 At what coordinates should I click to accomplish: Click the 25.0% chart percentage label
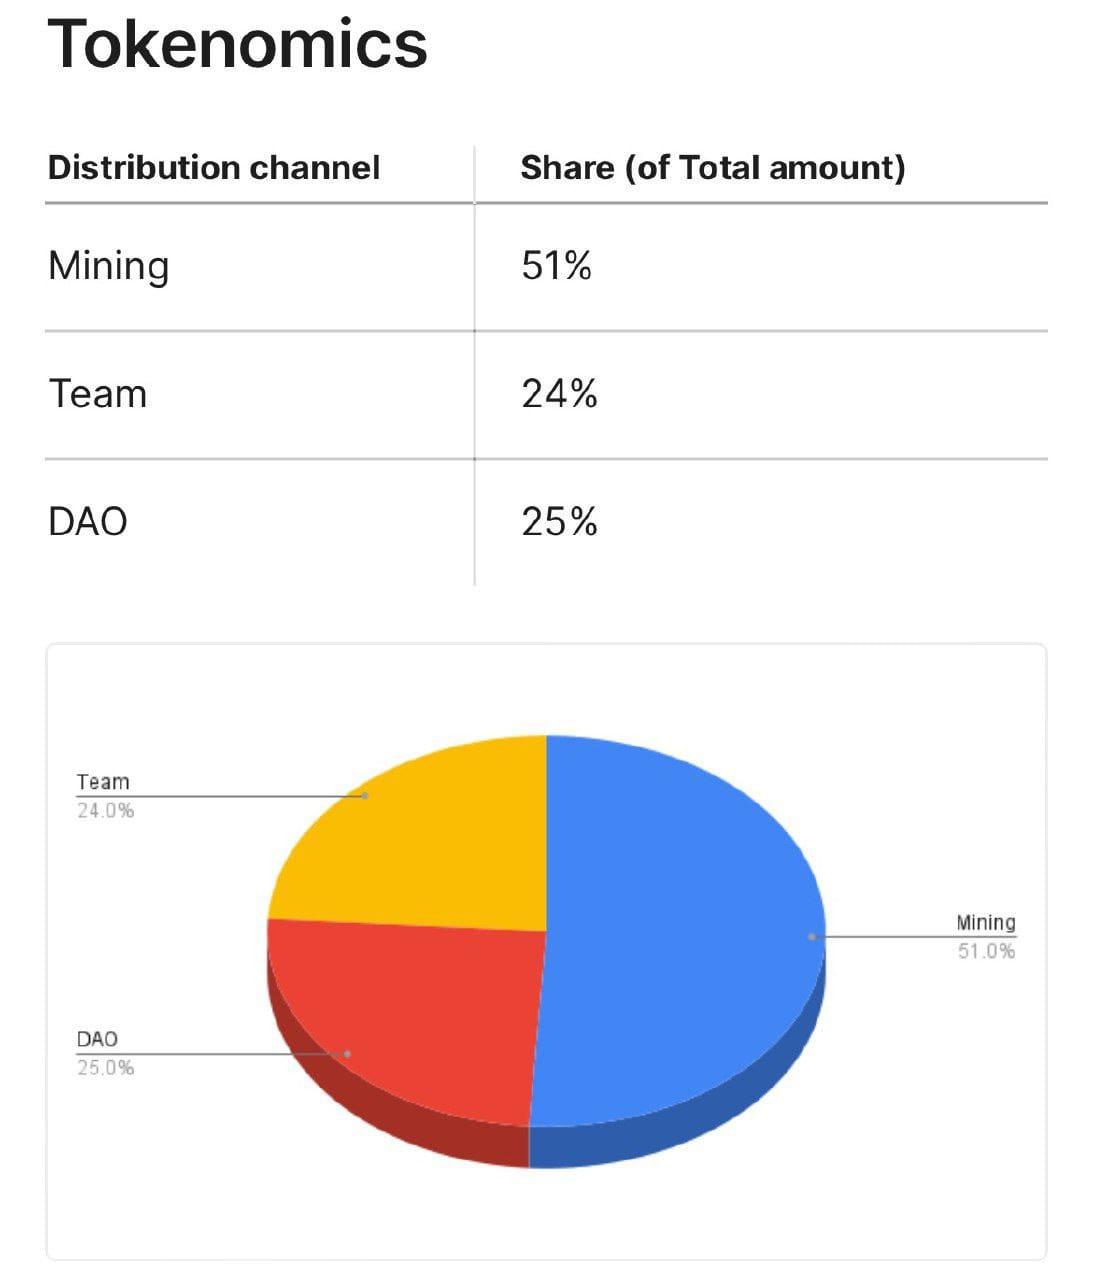pos(105,1067)
